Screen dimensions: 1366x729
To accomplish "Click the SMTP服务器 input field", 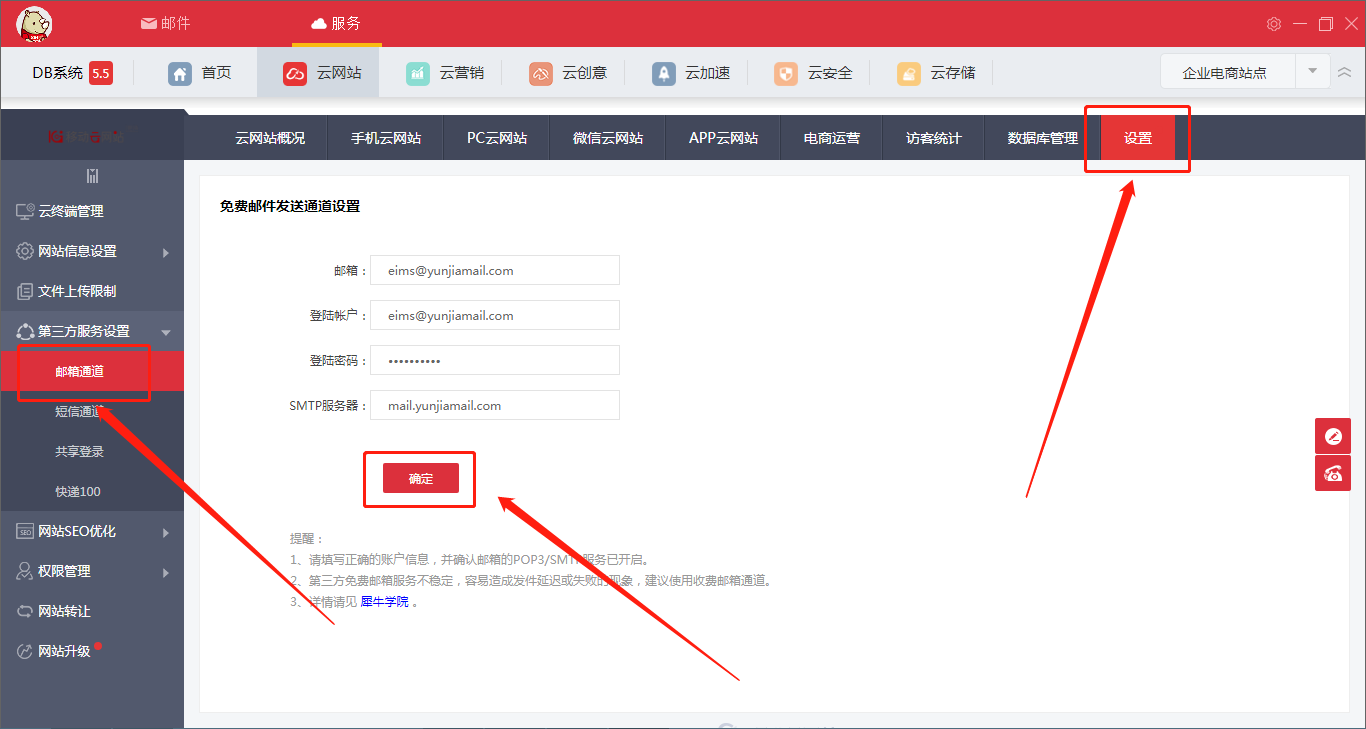I will pos(495,405).
